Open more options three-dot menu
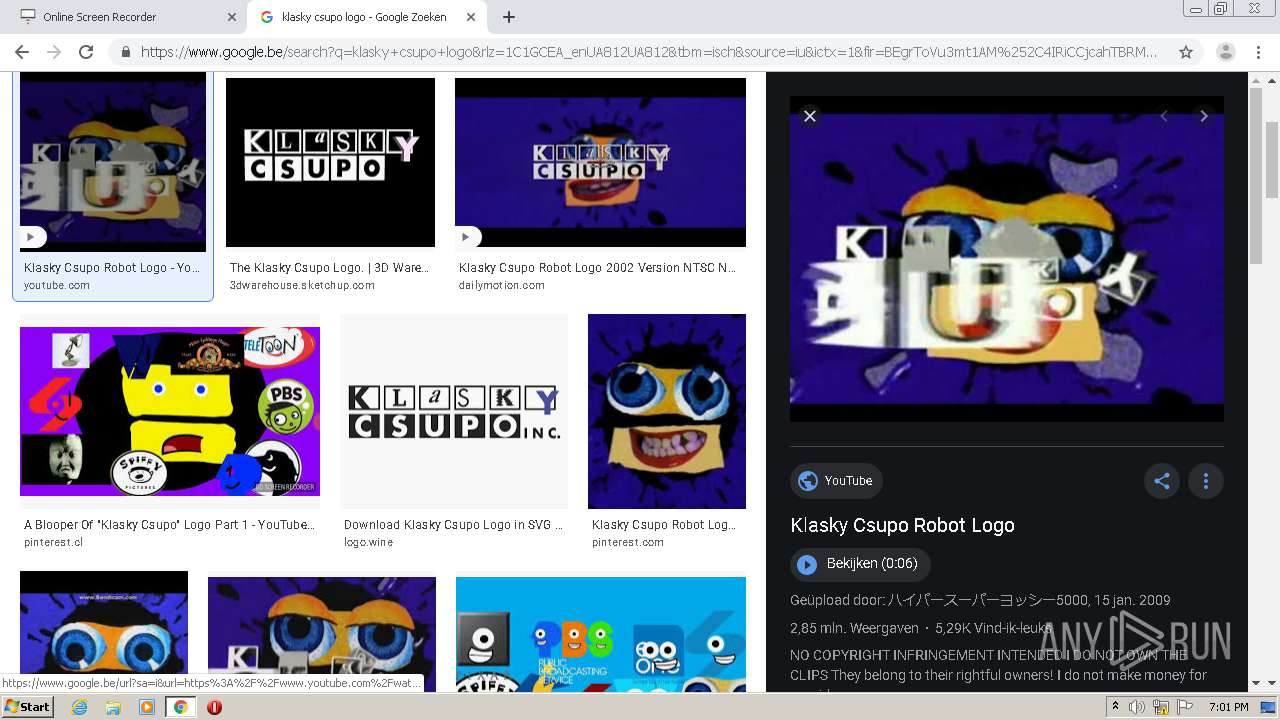The width and height of the screenshot is (1280, 720). coord(1206,481)
